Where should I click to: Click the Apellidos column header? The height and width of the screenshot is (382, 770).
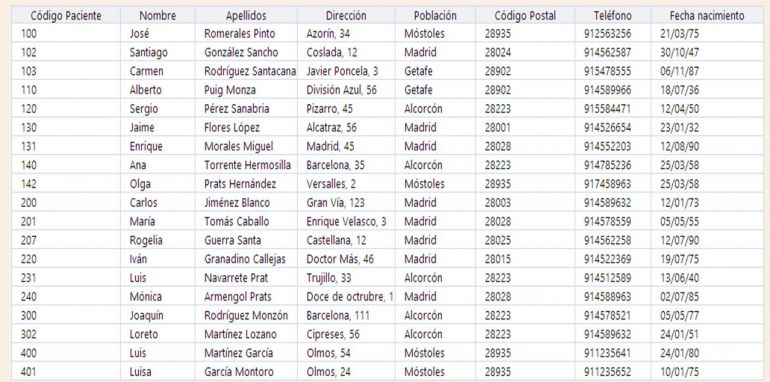click(246, 16)
